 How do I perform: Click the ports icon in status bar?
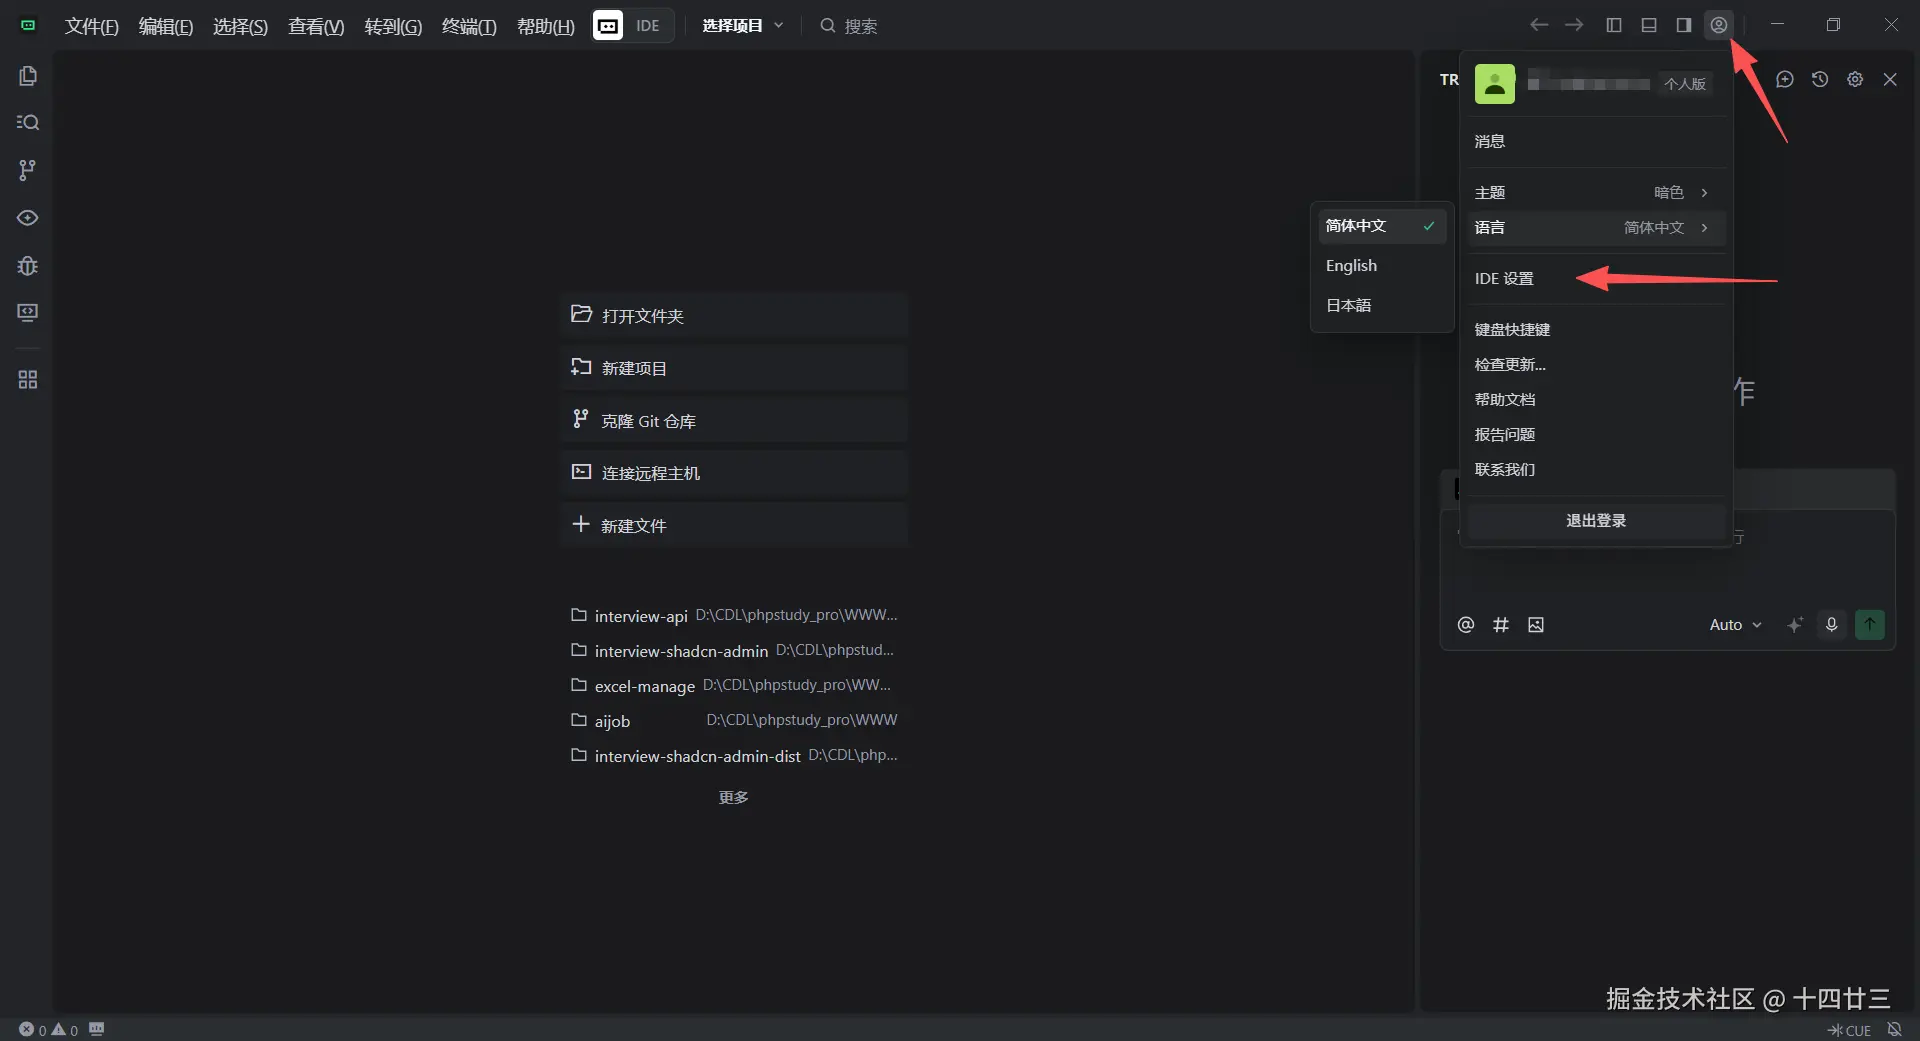(97, 1029)
